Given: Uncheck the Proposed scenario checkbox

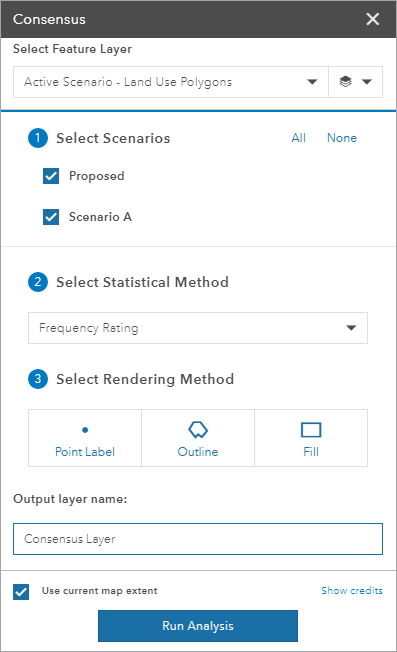Looking at the screenshot, I should pos(51,176).
